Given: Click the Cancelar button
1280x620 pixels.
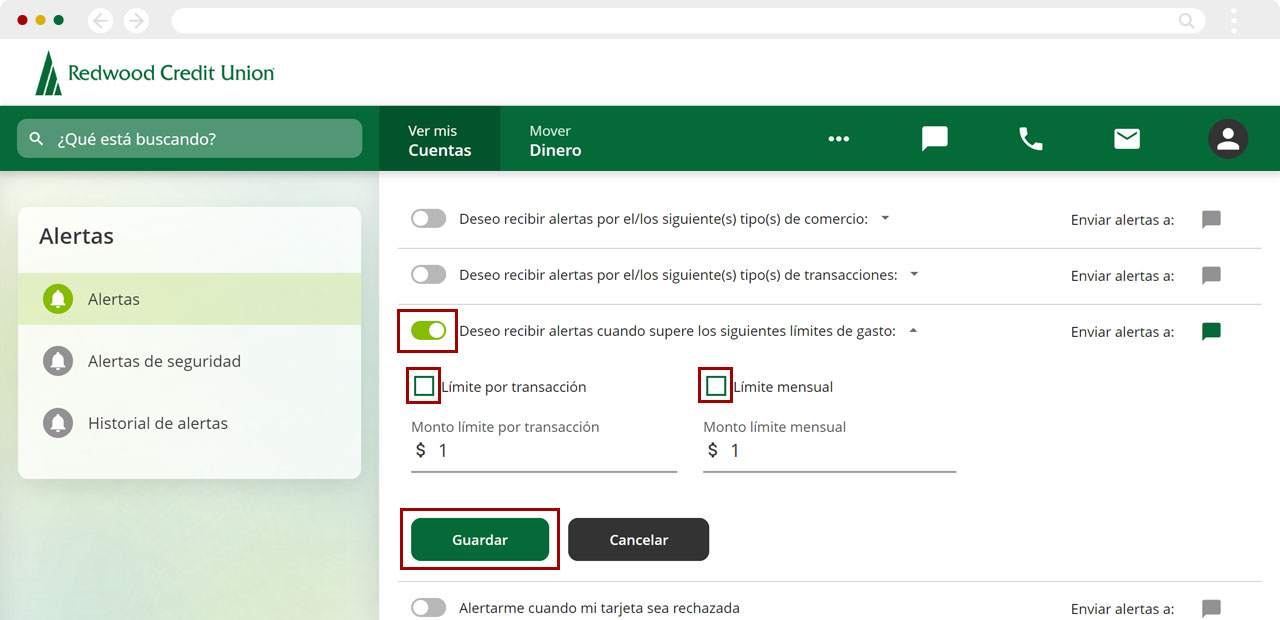Looking at the screenshot, I should pyautogui.click(x=638, y=540).
